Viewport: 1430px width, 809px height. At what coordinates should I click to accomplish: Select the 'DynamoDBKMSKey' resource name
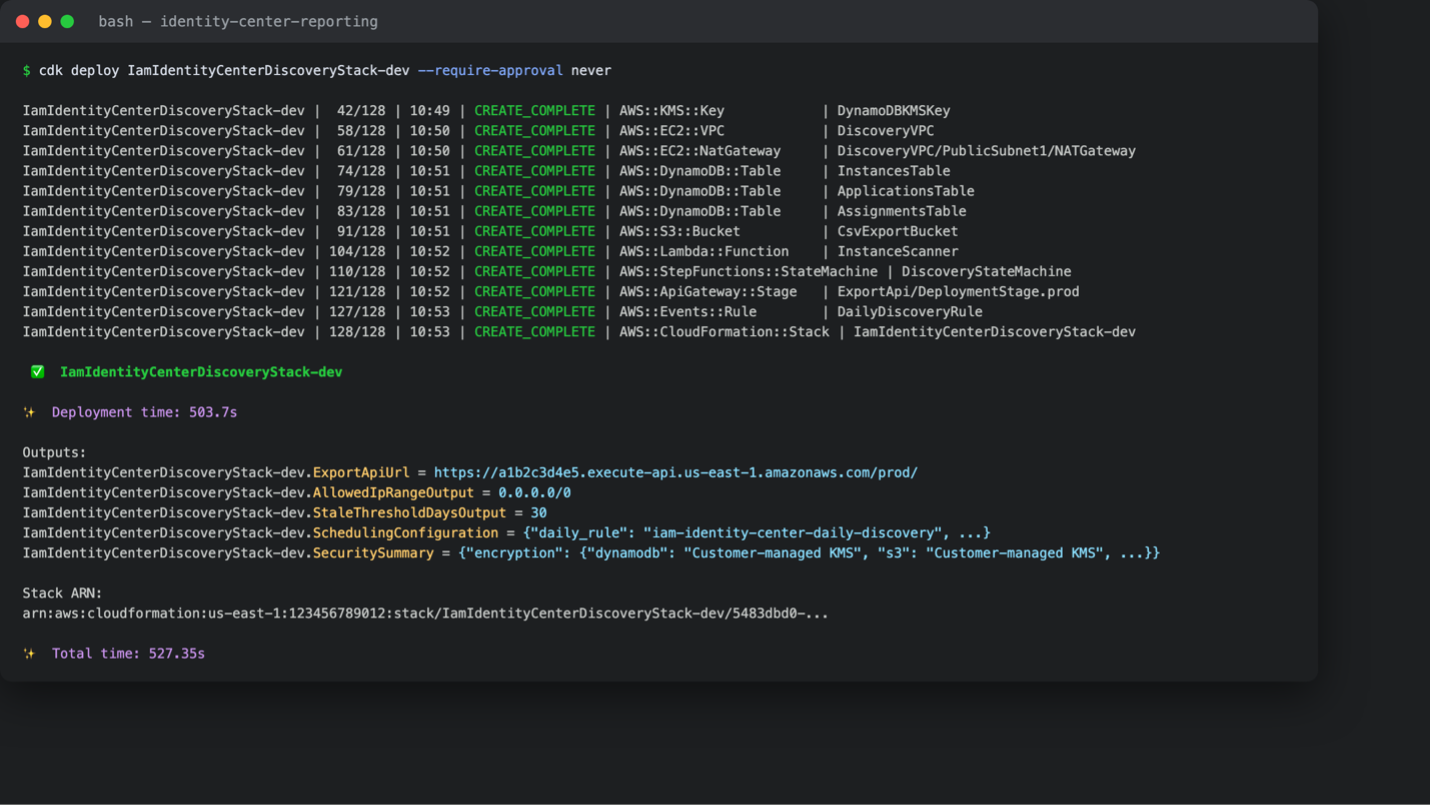click(x=894, y=111)
